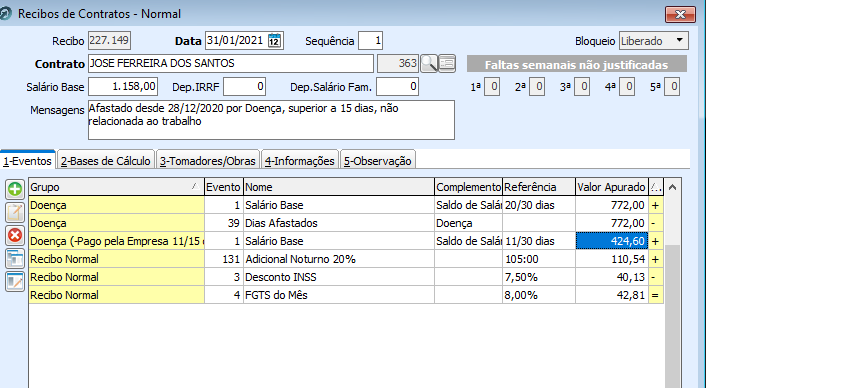Image resolution: width=846 pixels, height=388 pixels.
Task: Click the events table scroll up arrow
Action: click(672, 187)
